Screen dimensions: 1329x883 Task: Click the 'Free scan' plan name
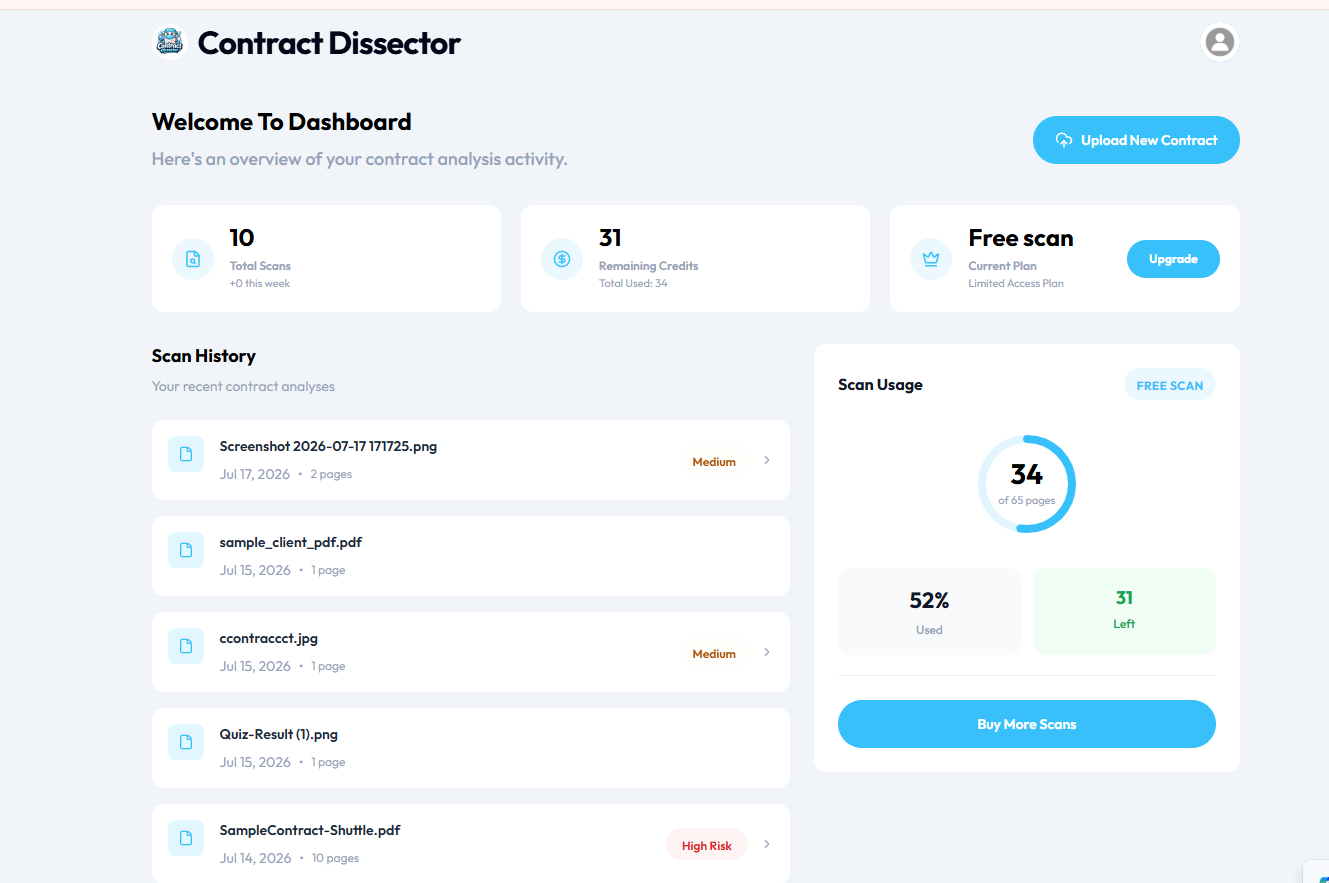1021,238
